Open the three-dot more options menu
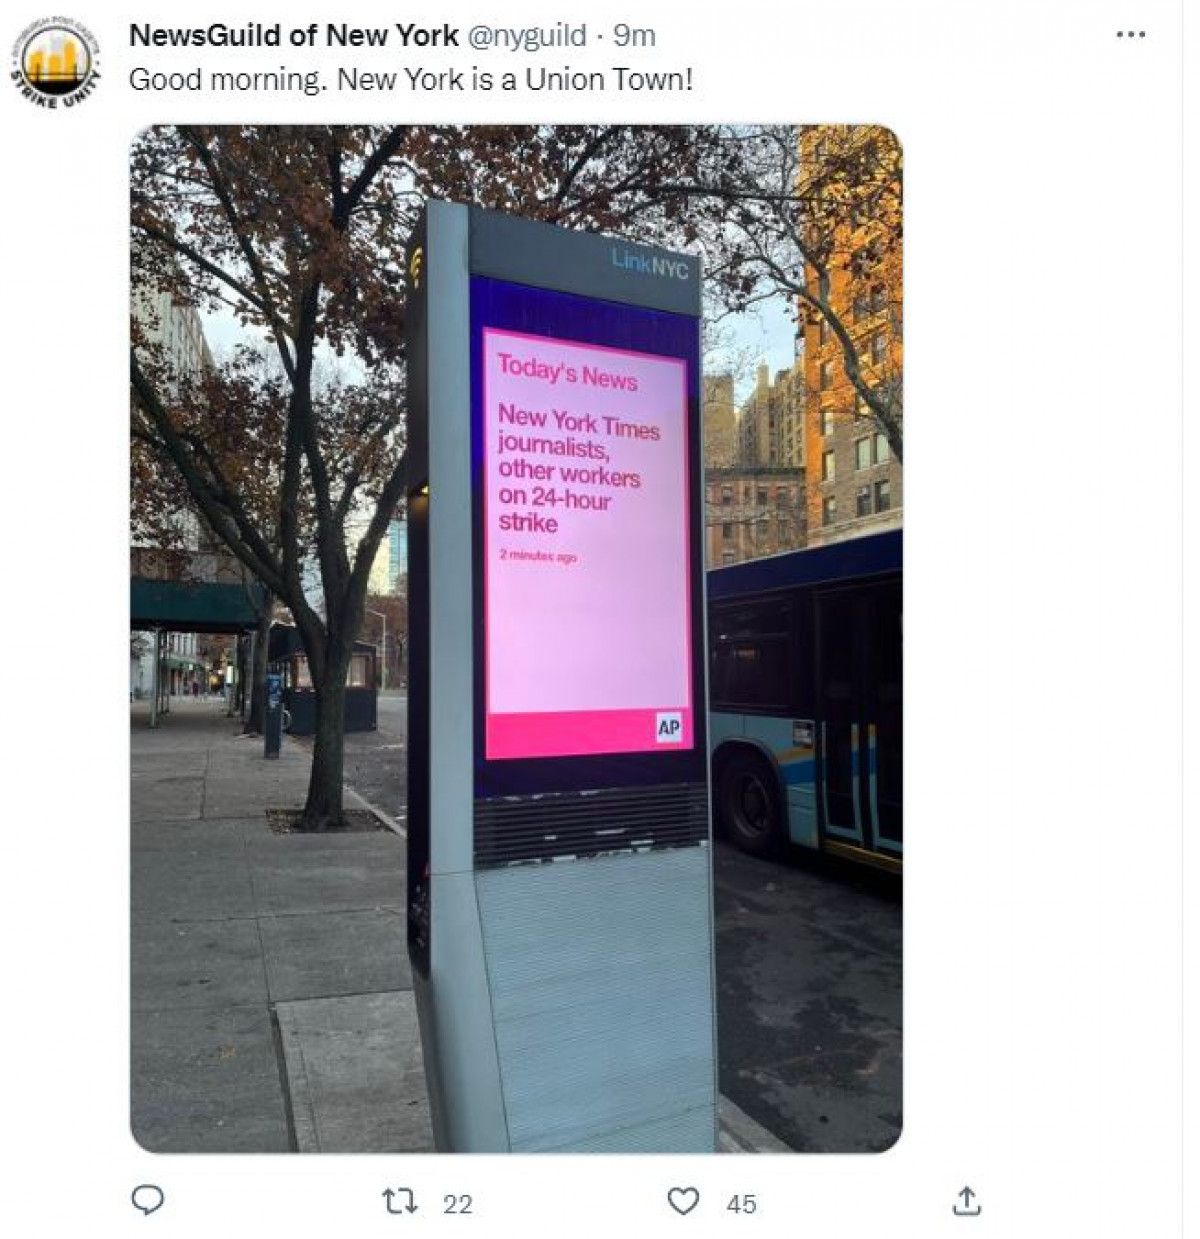 point(1130,35)
